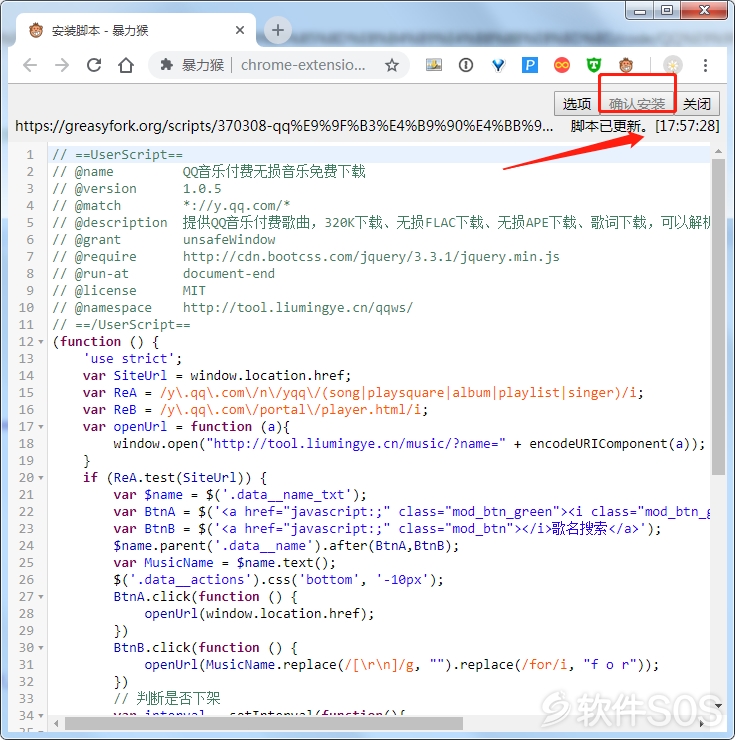Click the blue V-shaped extension icon
Screen dimensions: 735x740
[498, 65]
